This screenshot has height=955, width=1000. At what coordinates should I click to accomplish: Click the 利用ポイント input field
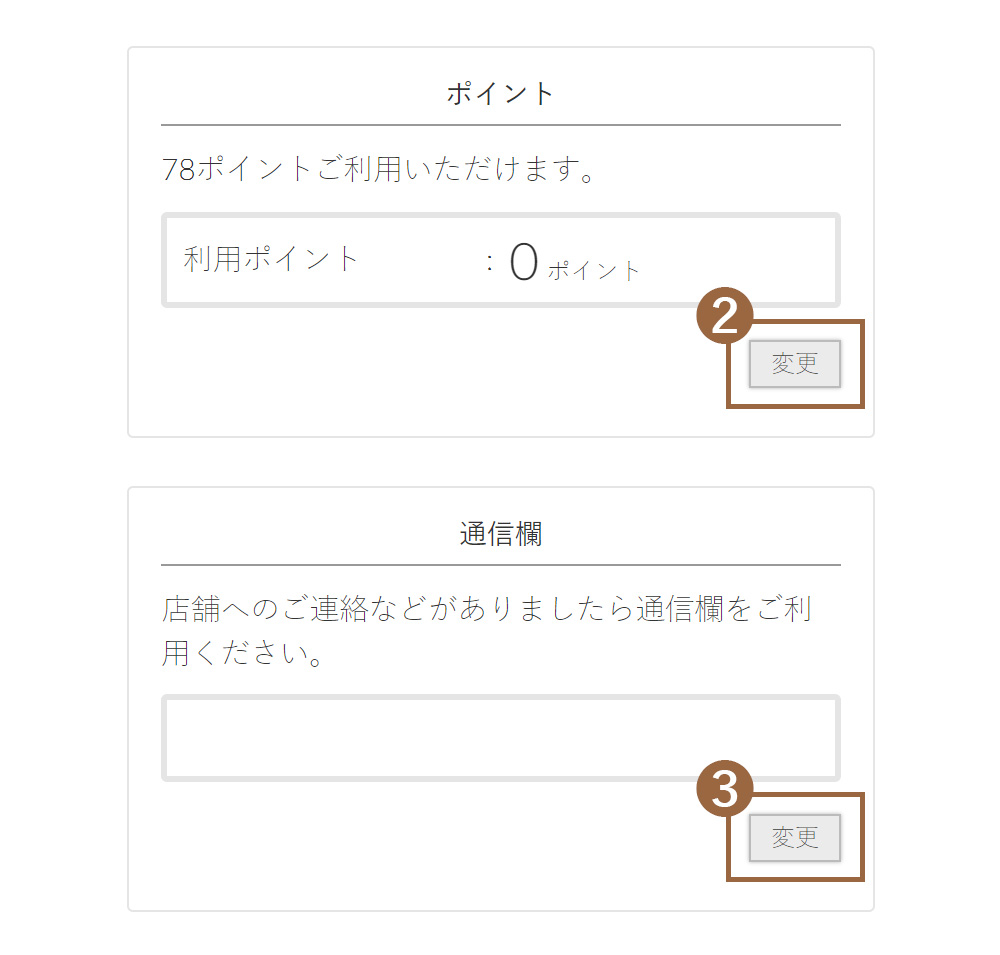(x=500, y=259)
